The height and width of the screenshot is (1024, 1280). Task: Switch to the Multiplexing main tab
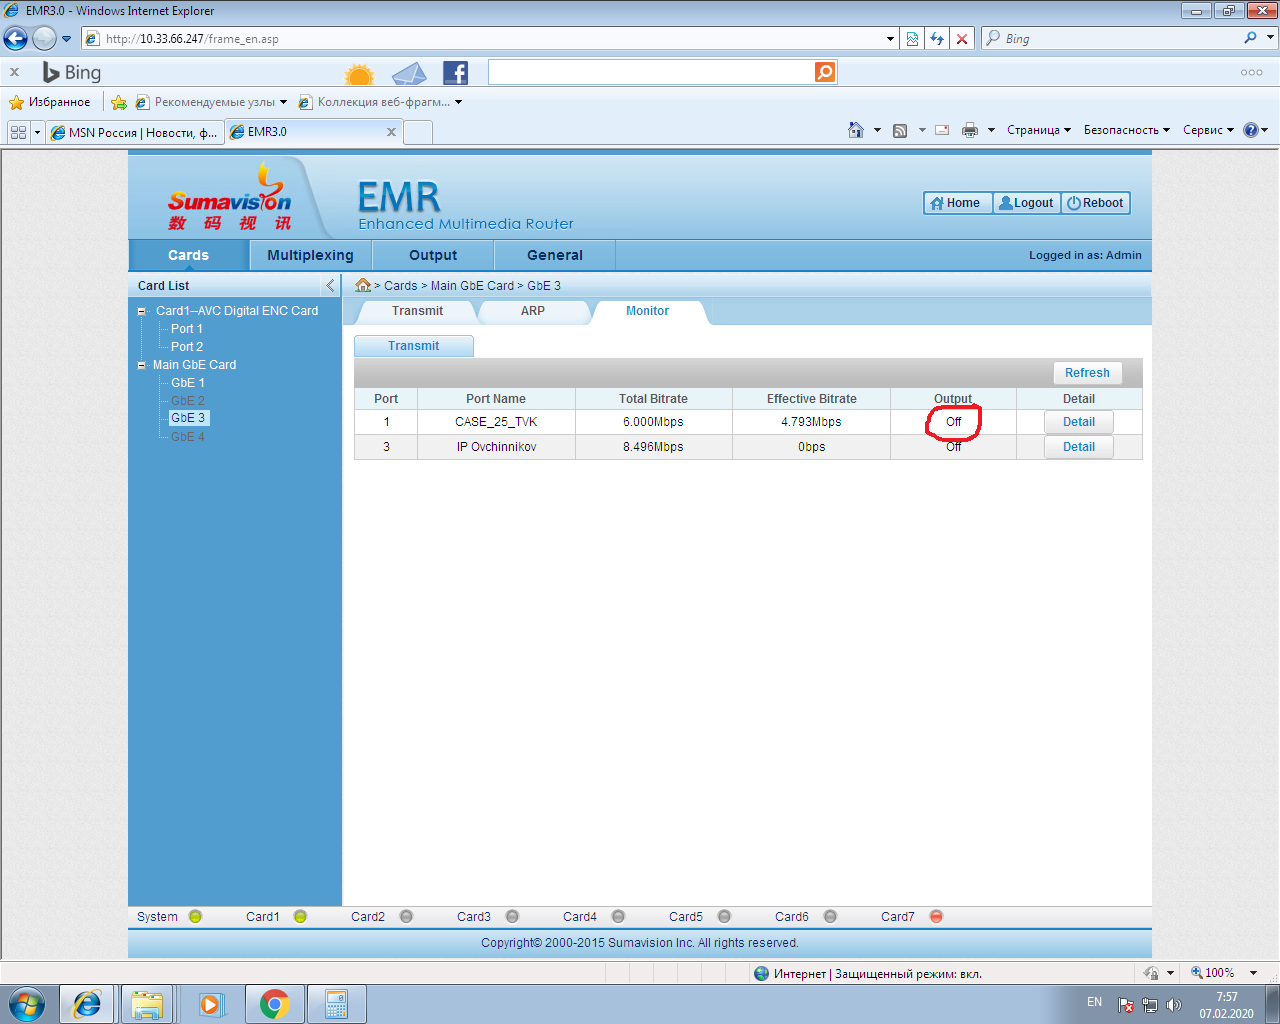pyautogui.click(x=310, y=255)
